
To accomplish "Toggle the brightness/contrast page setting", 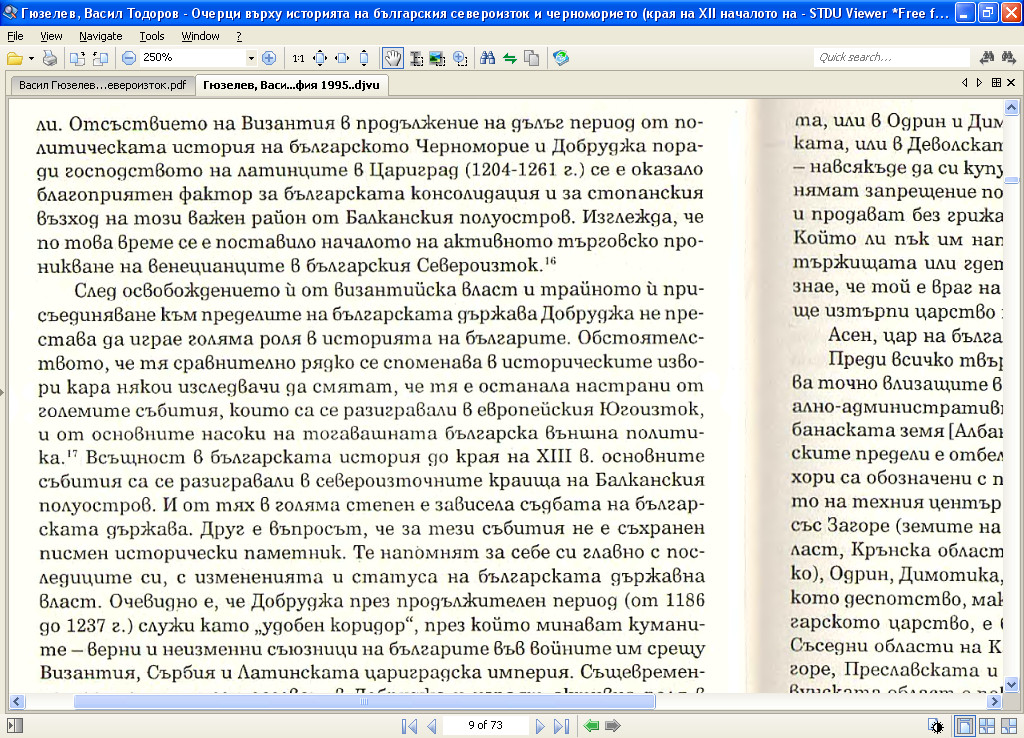I will (935, 726).
